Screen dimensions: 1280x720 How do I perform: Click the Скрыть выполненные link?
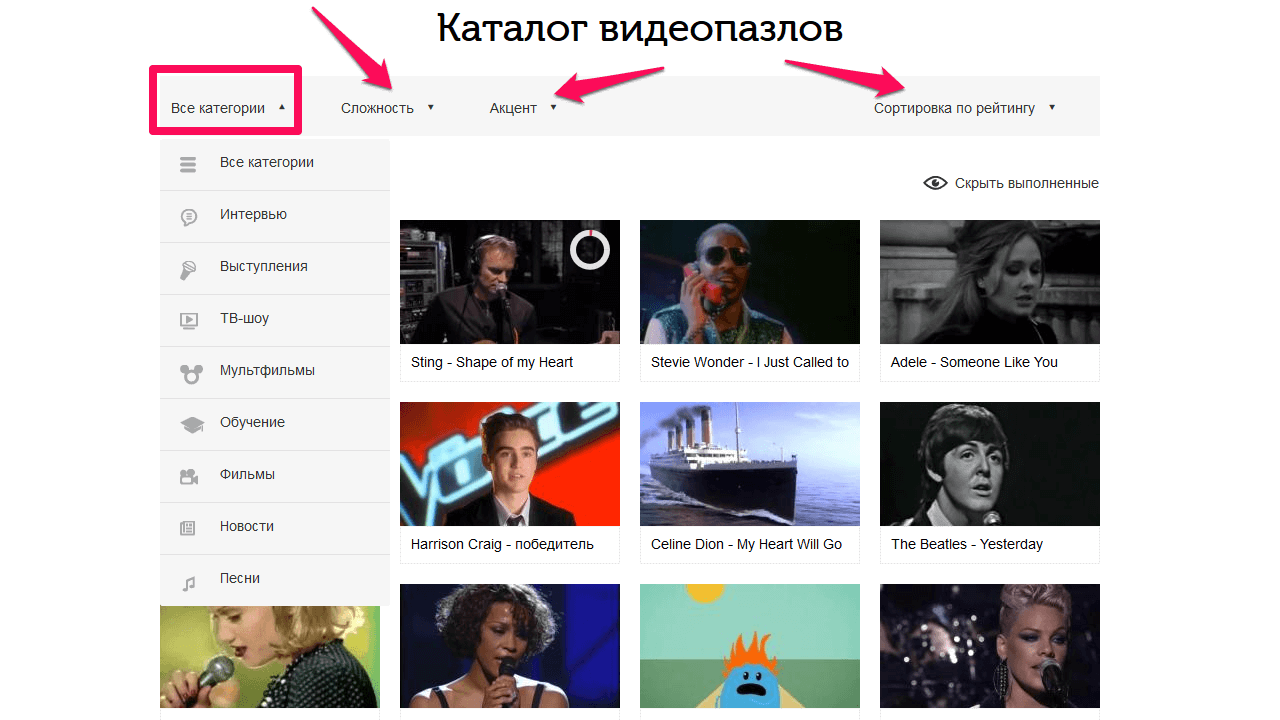click(x=1026, y=183)
